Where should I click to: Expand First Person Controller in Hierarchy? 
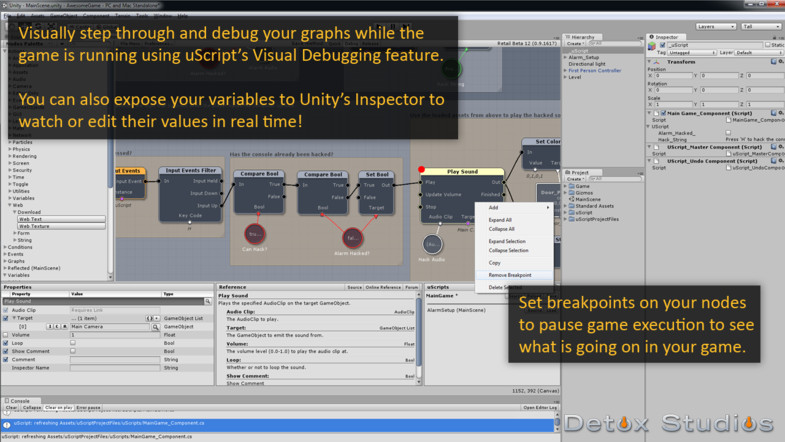(566, 71)
